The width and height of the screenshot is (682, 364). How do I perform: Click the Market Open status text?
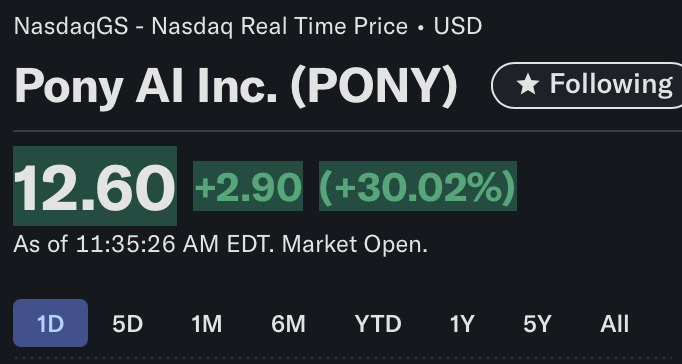[355, 244]
